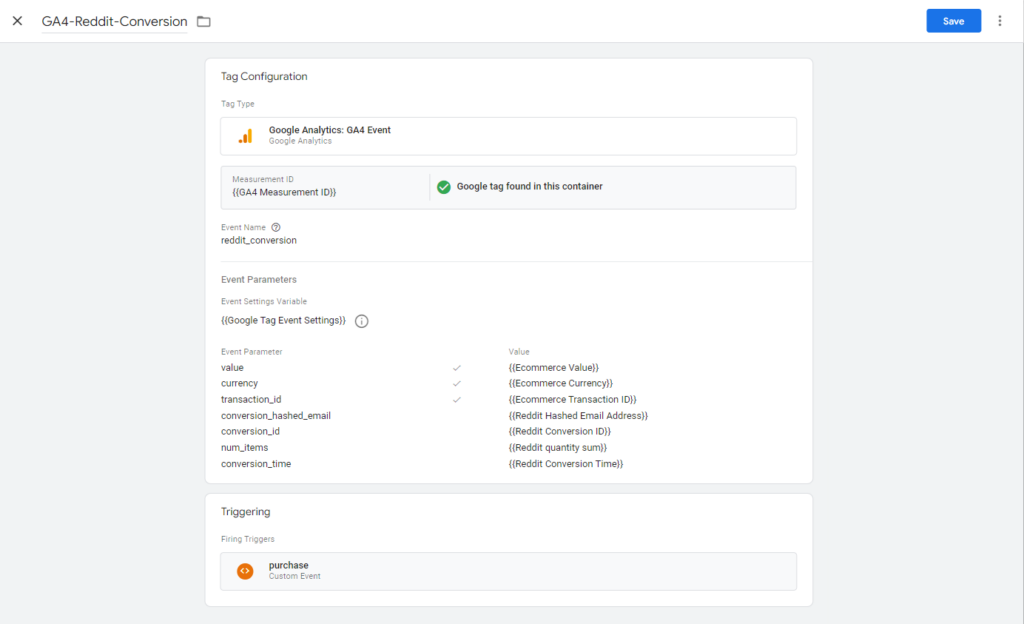Edit the GA4-Reddit-Conversion tag name field
1024x624 pixels.
click(114, 21)
